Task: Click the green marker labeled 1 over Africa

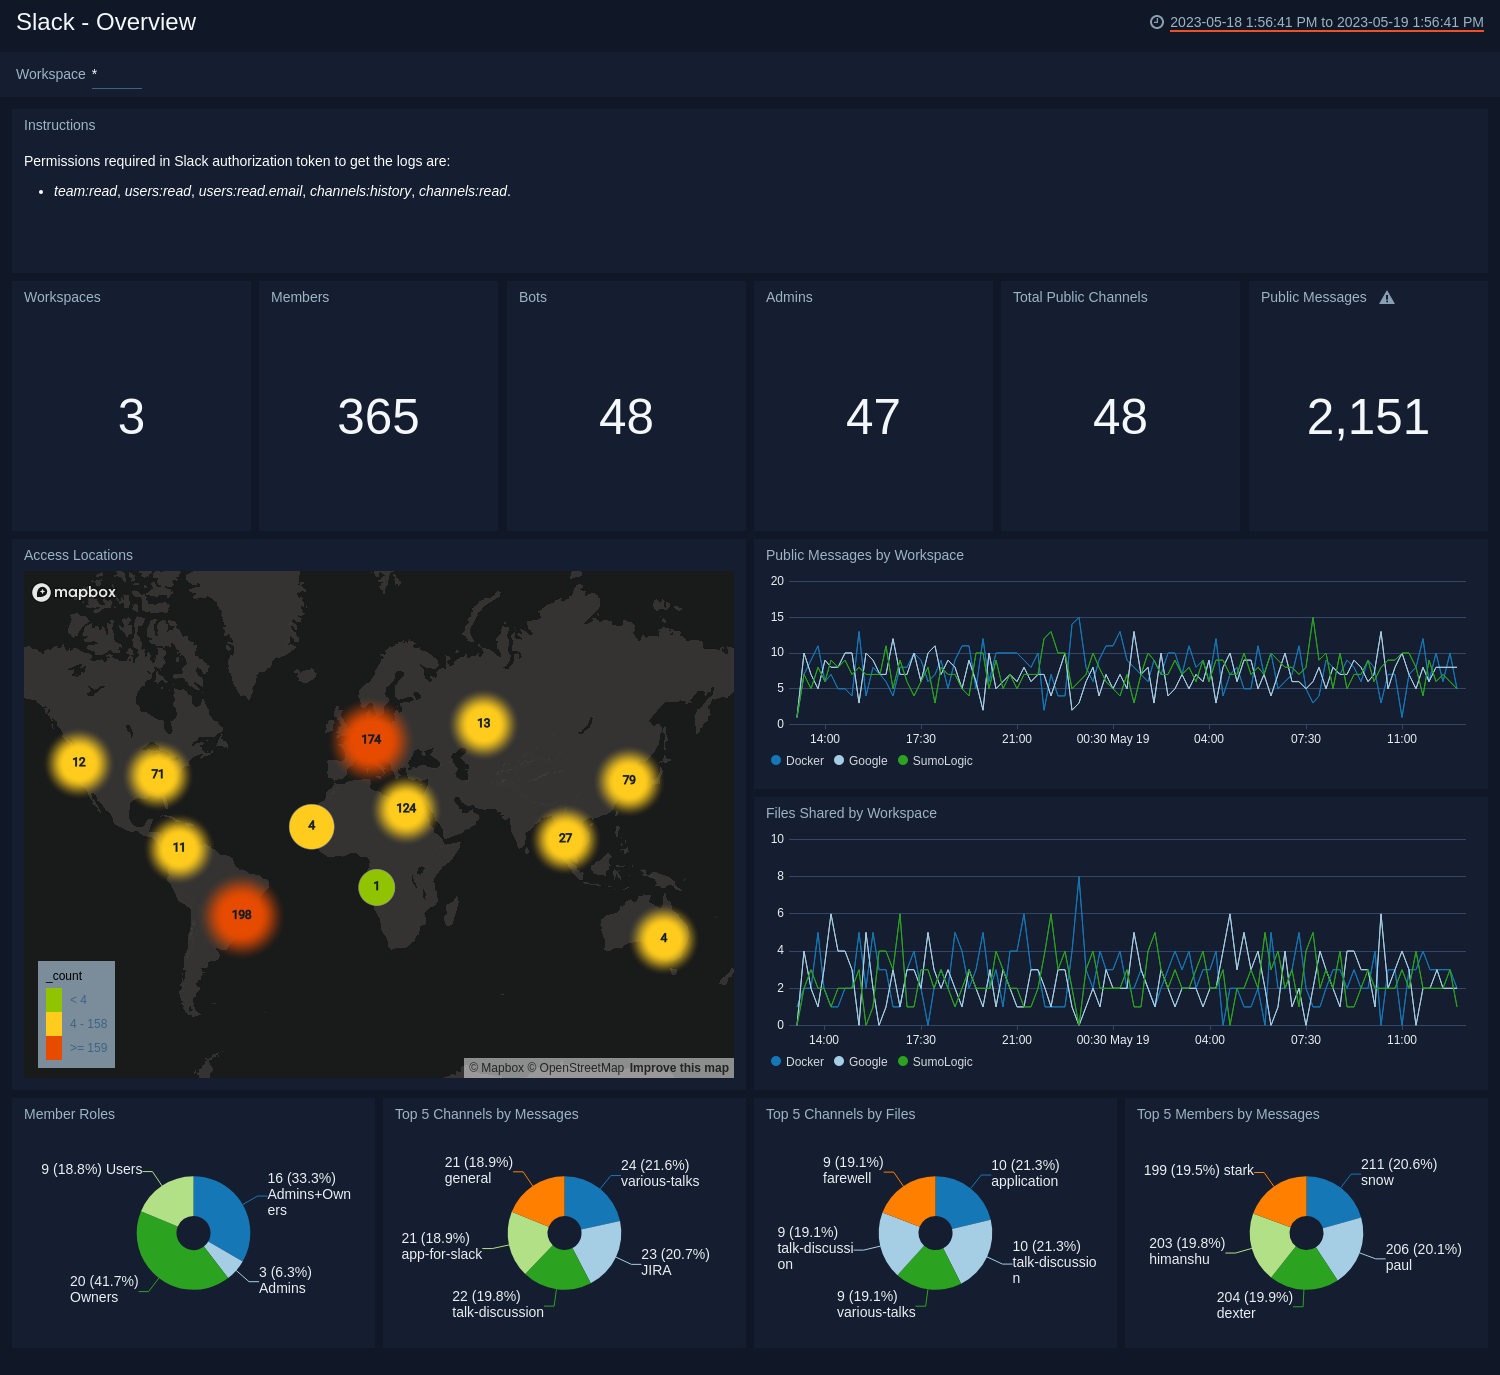Action: [x=376, y=886]
